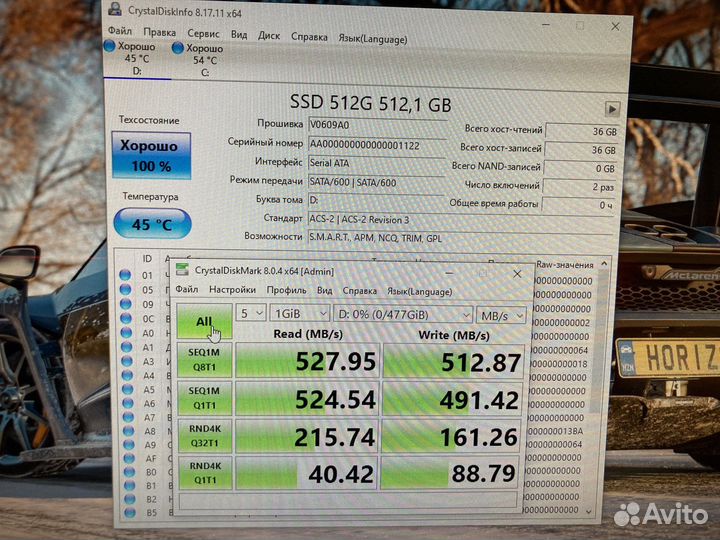Click transfer mode field SATA/600 | SATA/600
Screen dimensions: 720x540
[x=377, y=182]
